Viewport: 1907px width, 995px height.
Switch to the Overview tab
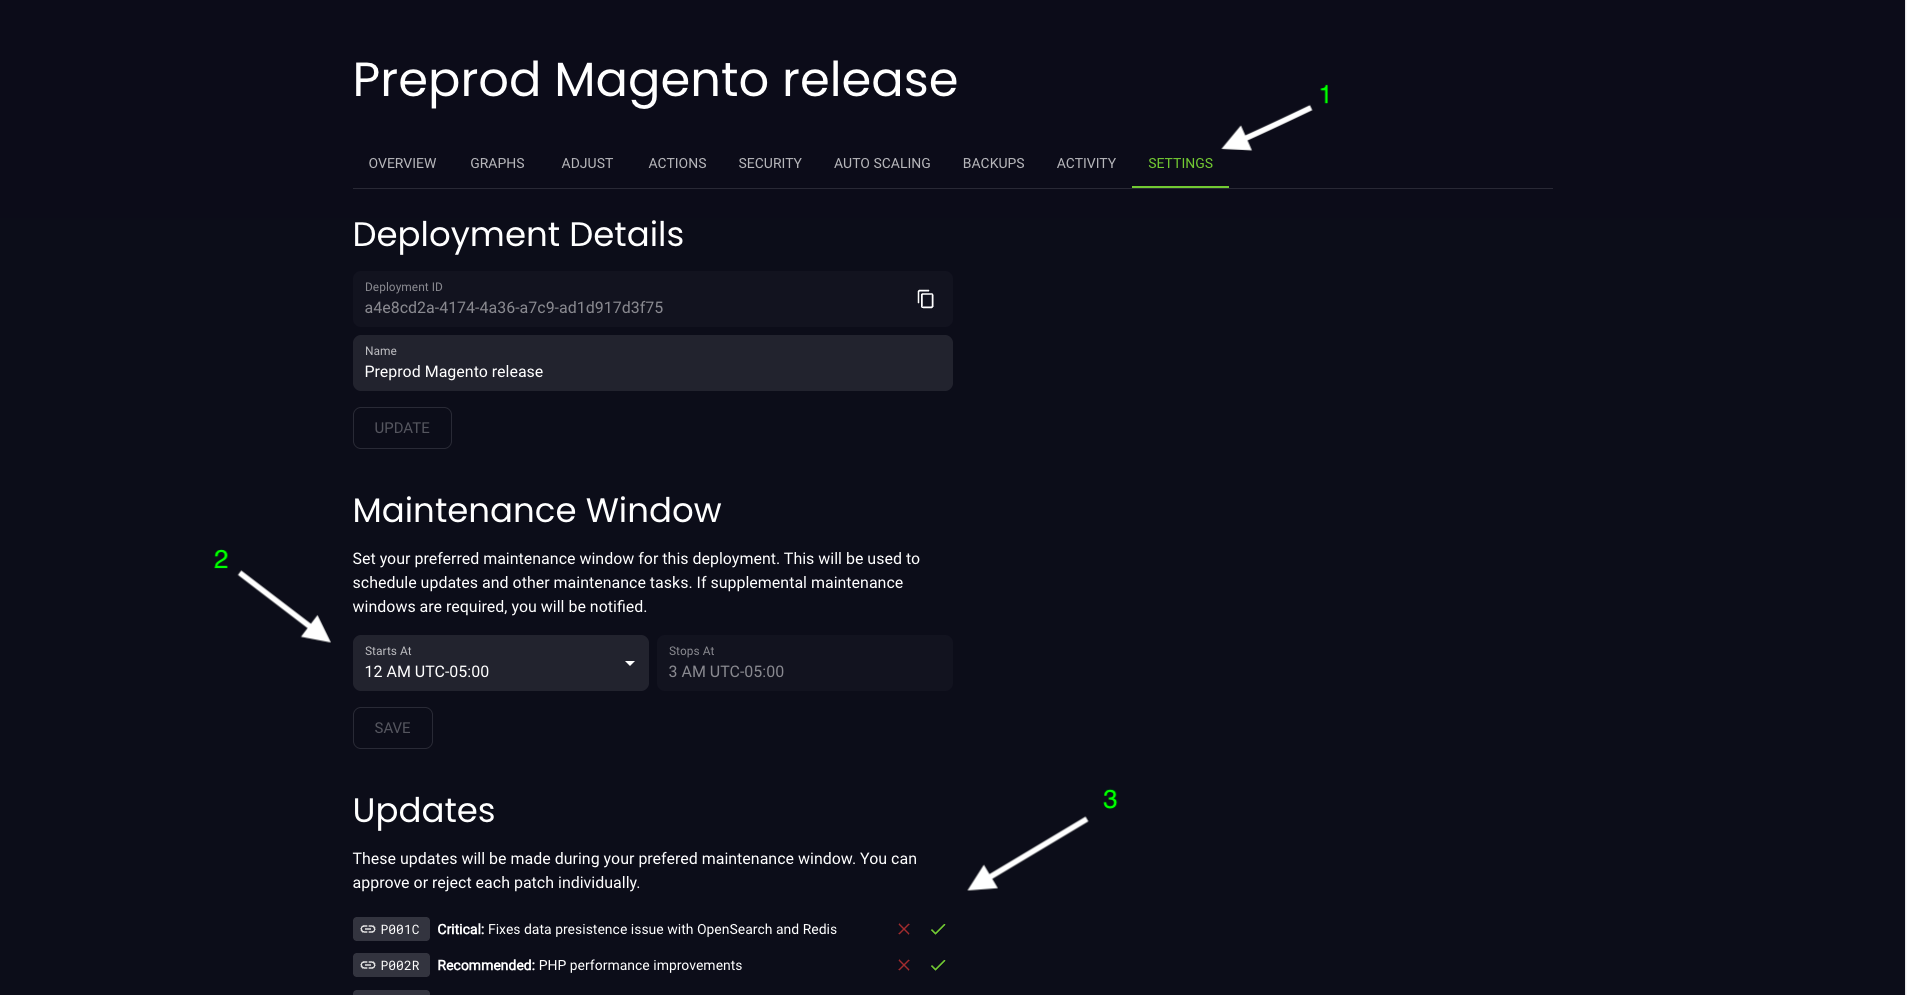tap(402, 163)
